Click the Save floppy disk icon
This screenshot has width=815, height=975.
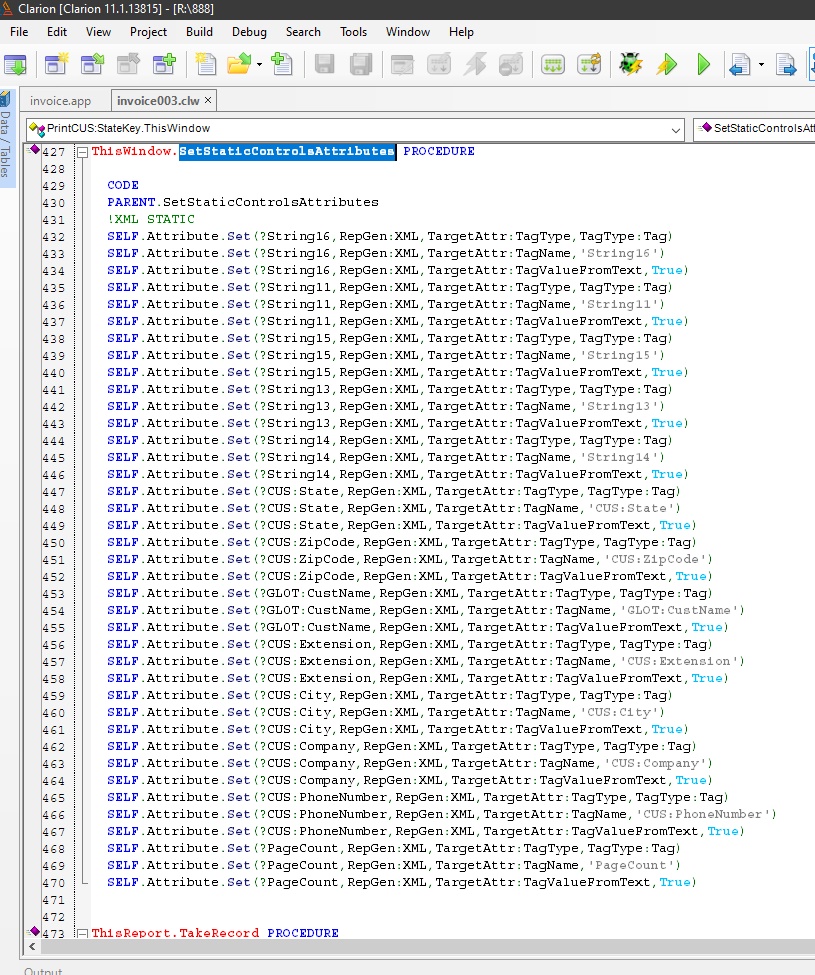pos(324,65)
